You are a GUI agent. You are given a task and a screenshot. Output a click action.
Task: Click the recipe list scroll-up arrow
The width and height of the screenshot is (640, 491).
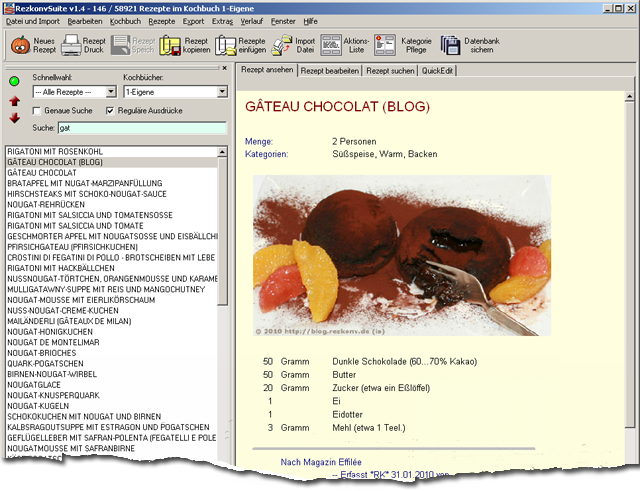click(222, 152)
